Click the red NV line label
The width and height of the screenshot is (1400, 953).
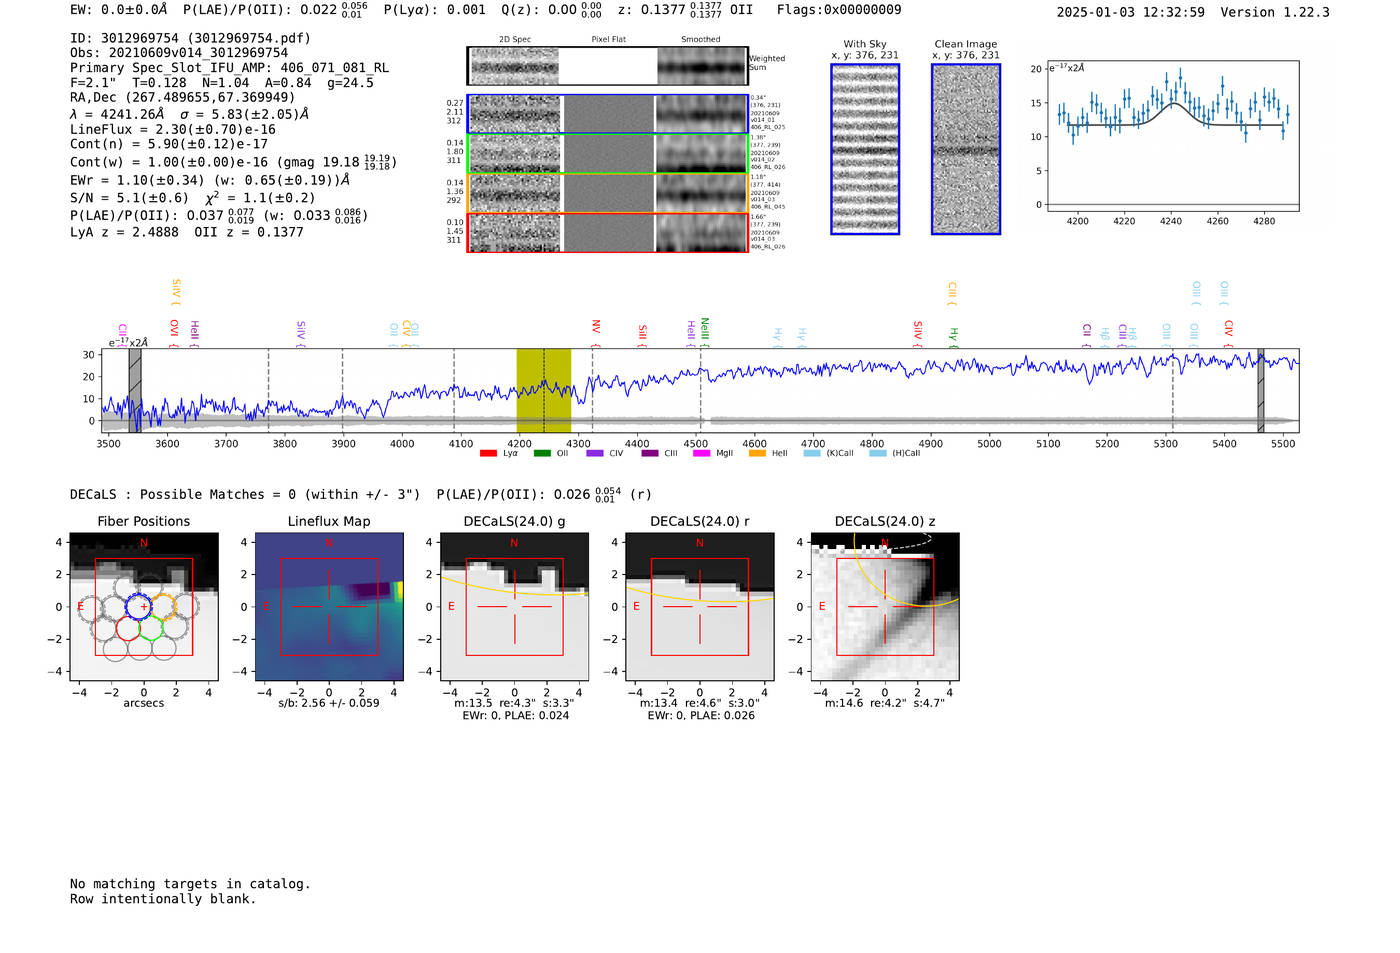point(596,327)
